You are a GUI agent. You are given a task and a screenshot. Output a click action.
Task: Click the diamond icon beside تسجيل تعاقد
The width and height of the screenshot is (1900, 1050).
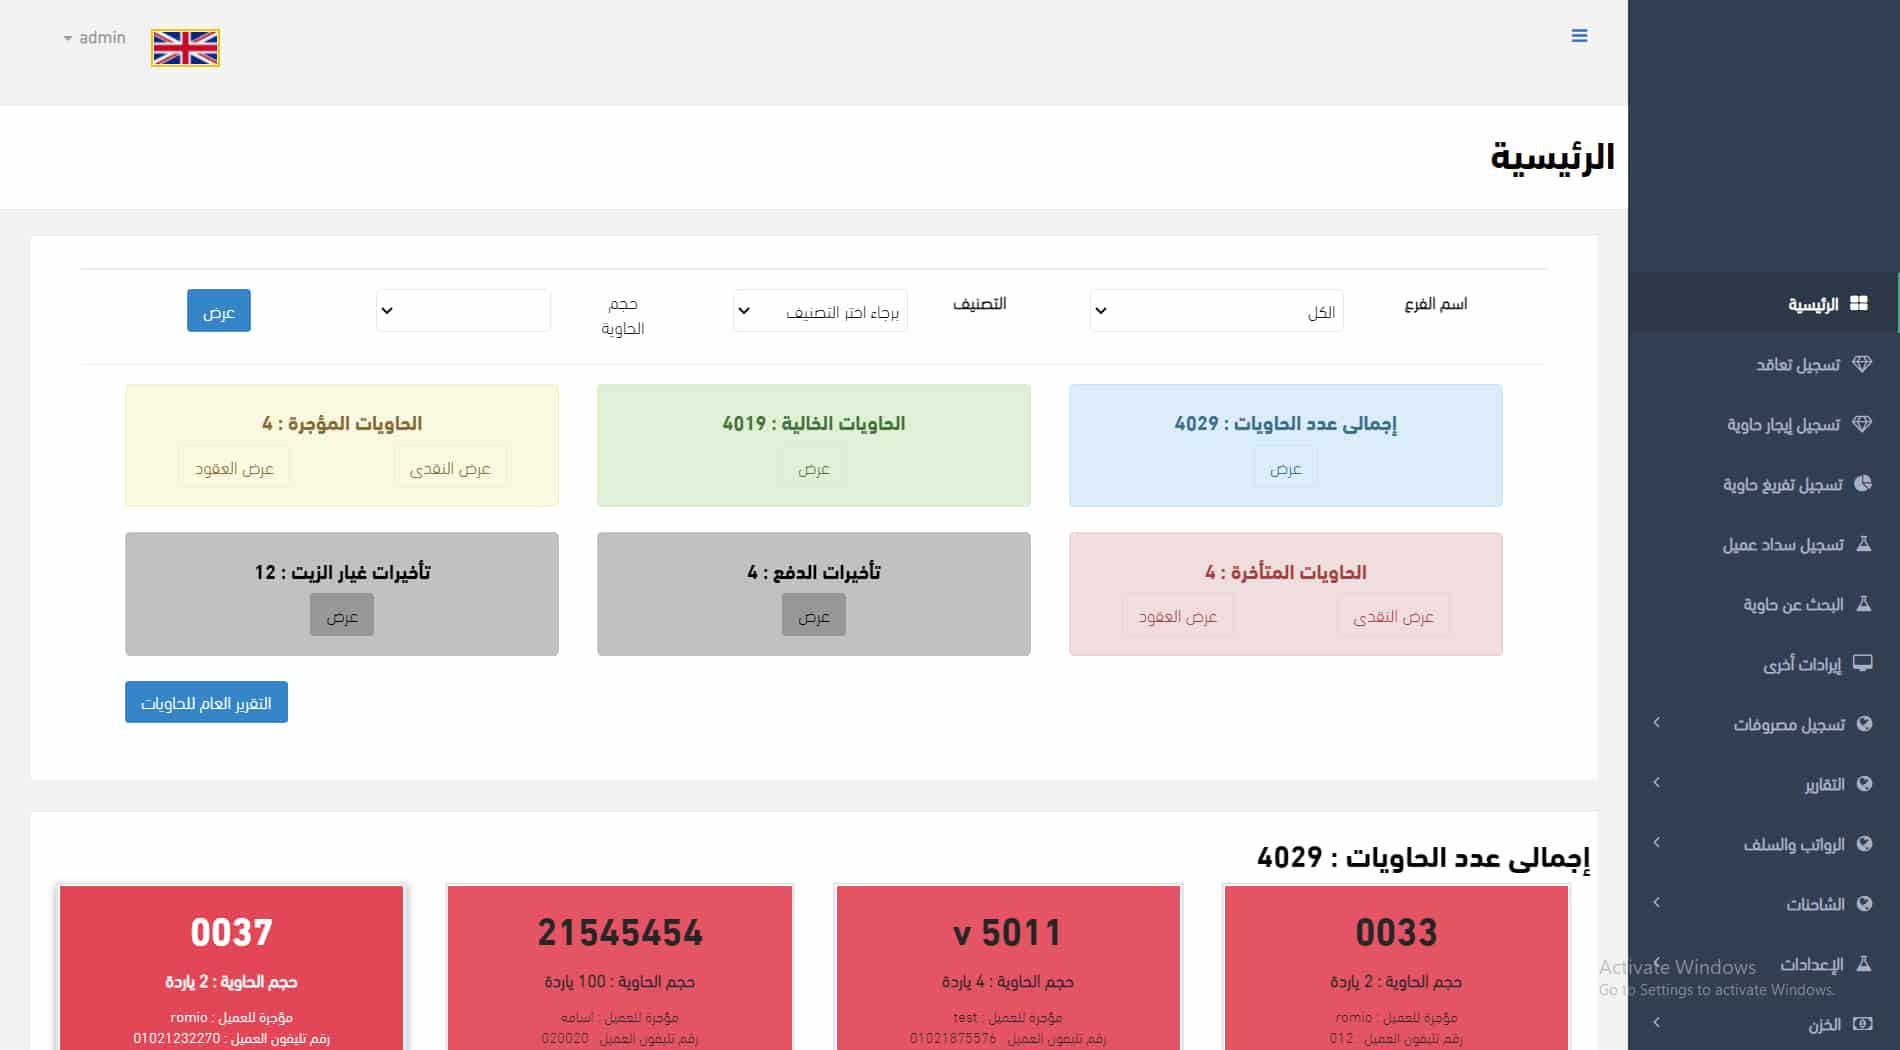(x=1861, y=364)
